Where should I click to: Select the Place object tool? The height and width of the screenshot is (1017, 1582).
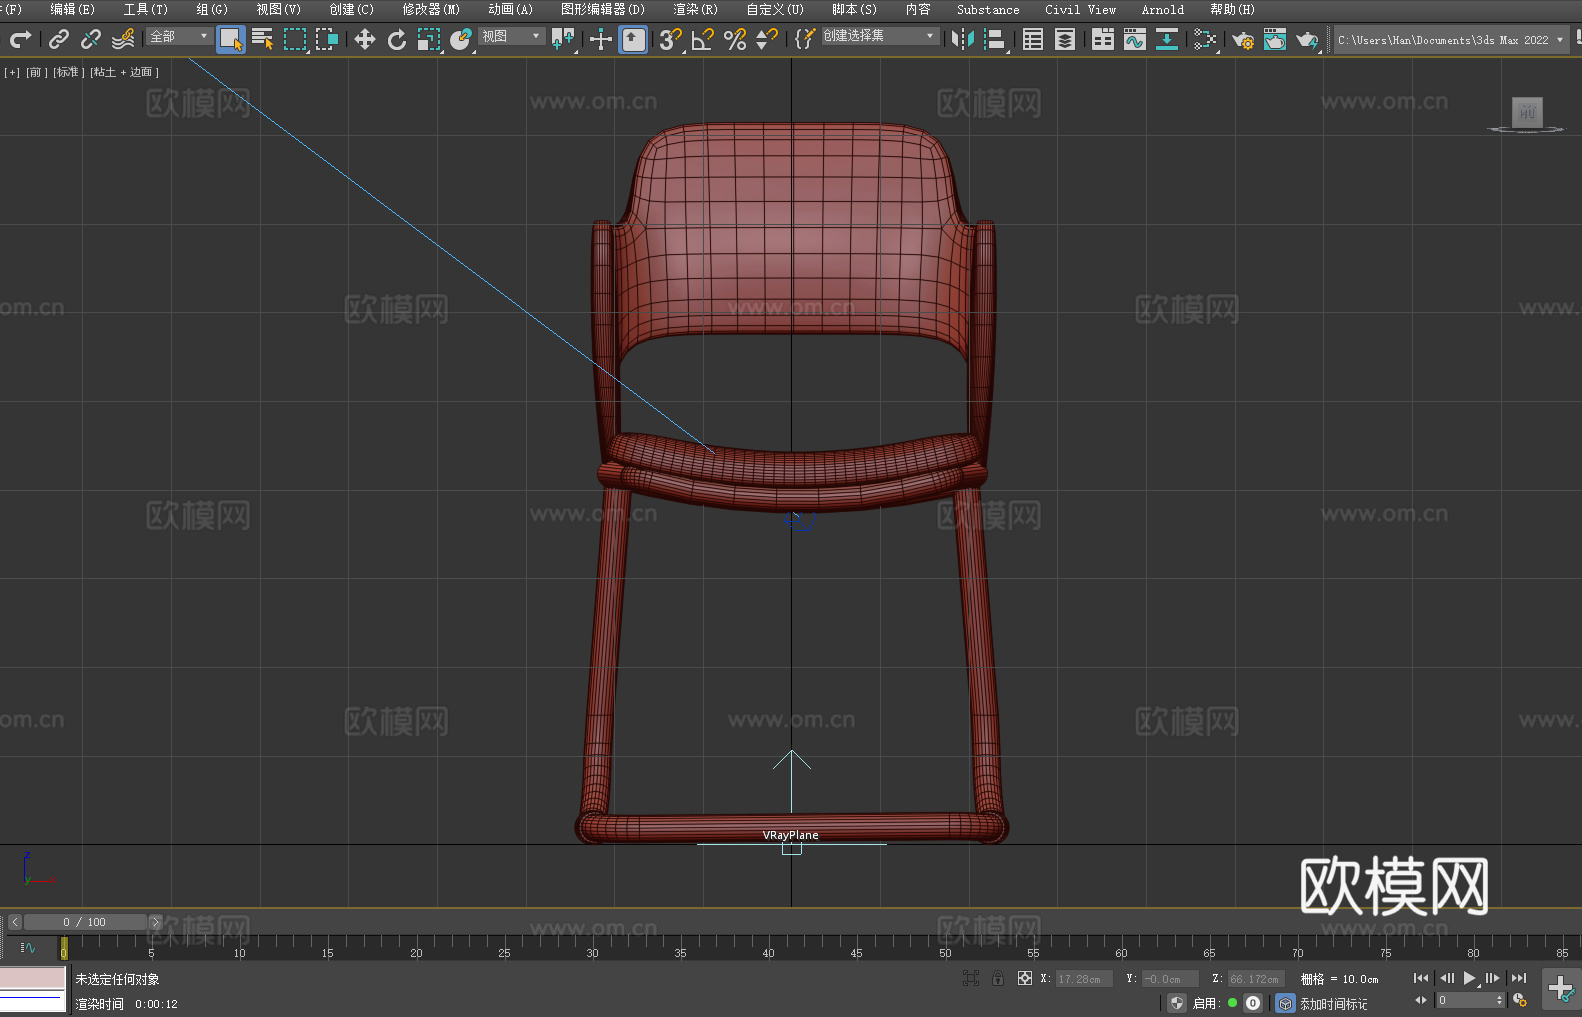point(461,39)
